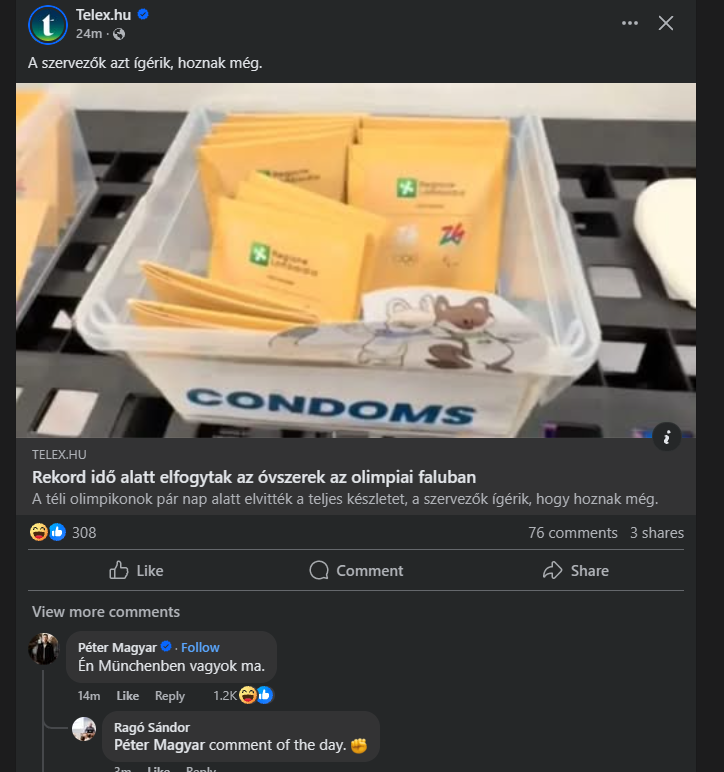Open the article headline about óvszerek
The height and width of the screenshot is (772, 724).
253,477
